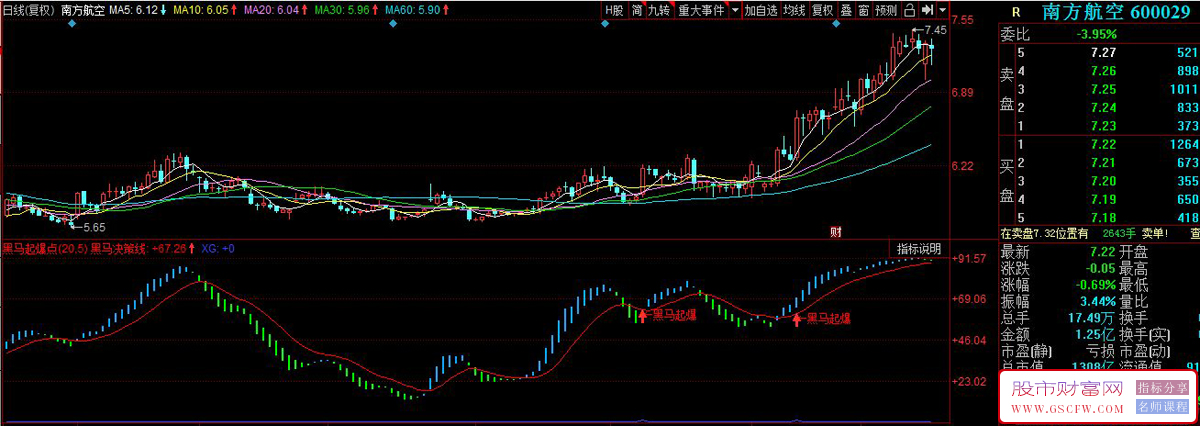
Task: Select the MA10: 6.05 label
Action: tap(200, 10)
